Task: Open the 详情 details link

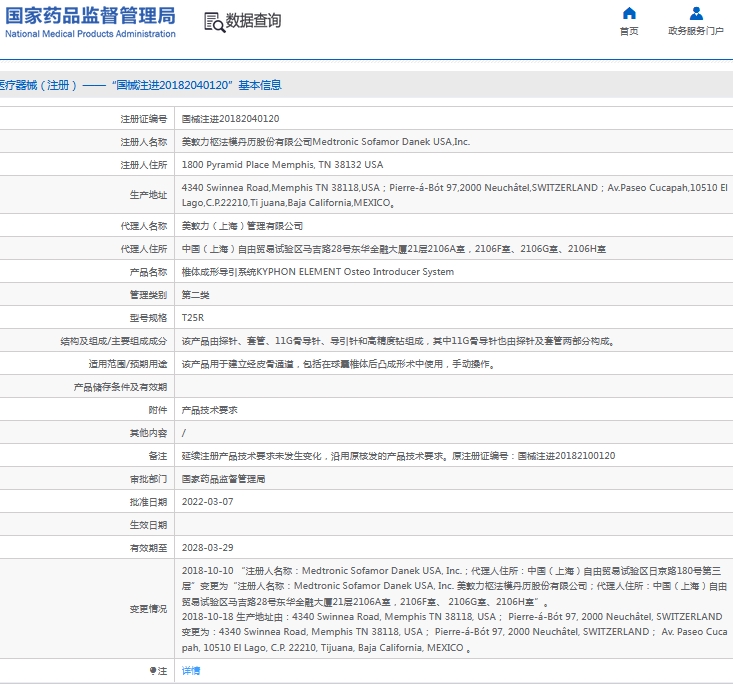Action: 191,670
